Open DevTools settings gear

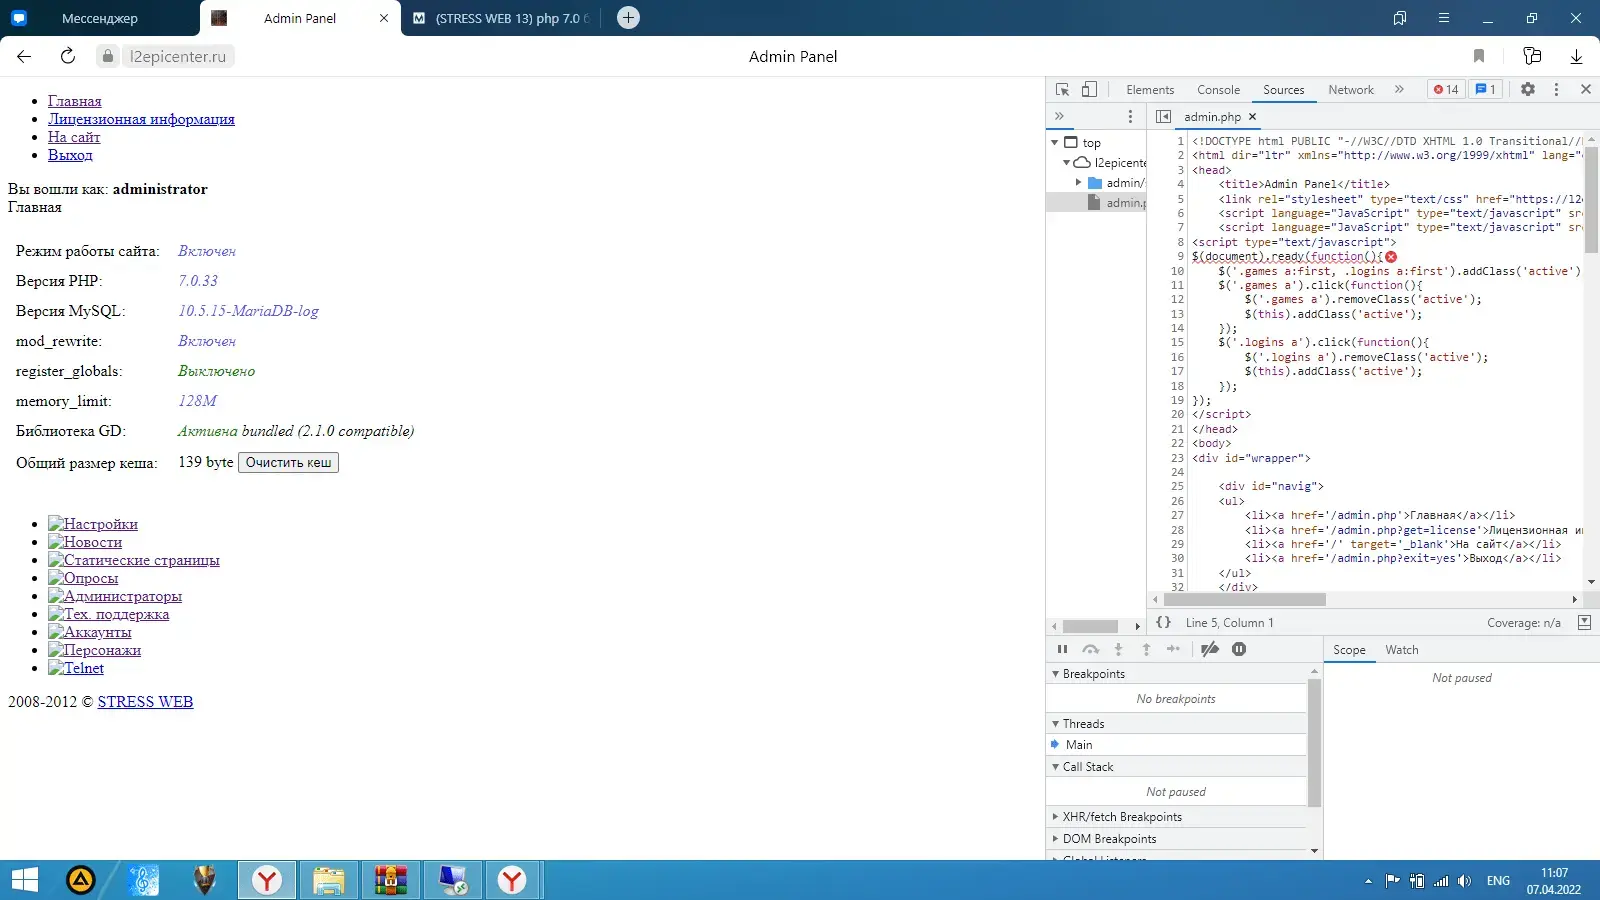pos(1528,89)
